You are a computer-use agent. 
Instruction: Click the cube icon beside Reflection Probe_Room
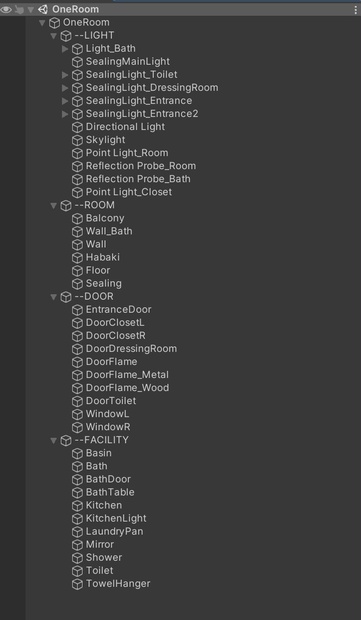click(x=77, y=166)
